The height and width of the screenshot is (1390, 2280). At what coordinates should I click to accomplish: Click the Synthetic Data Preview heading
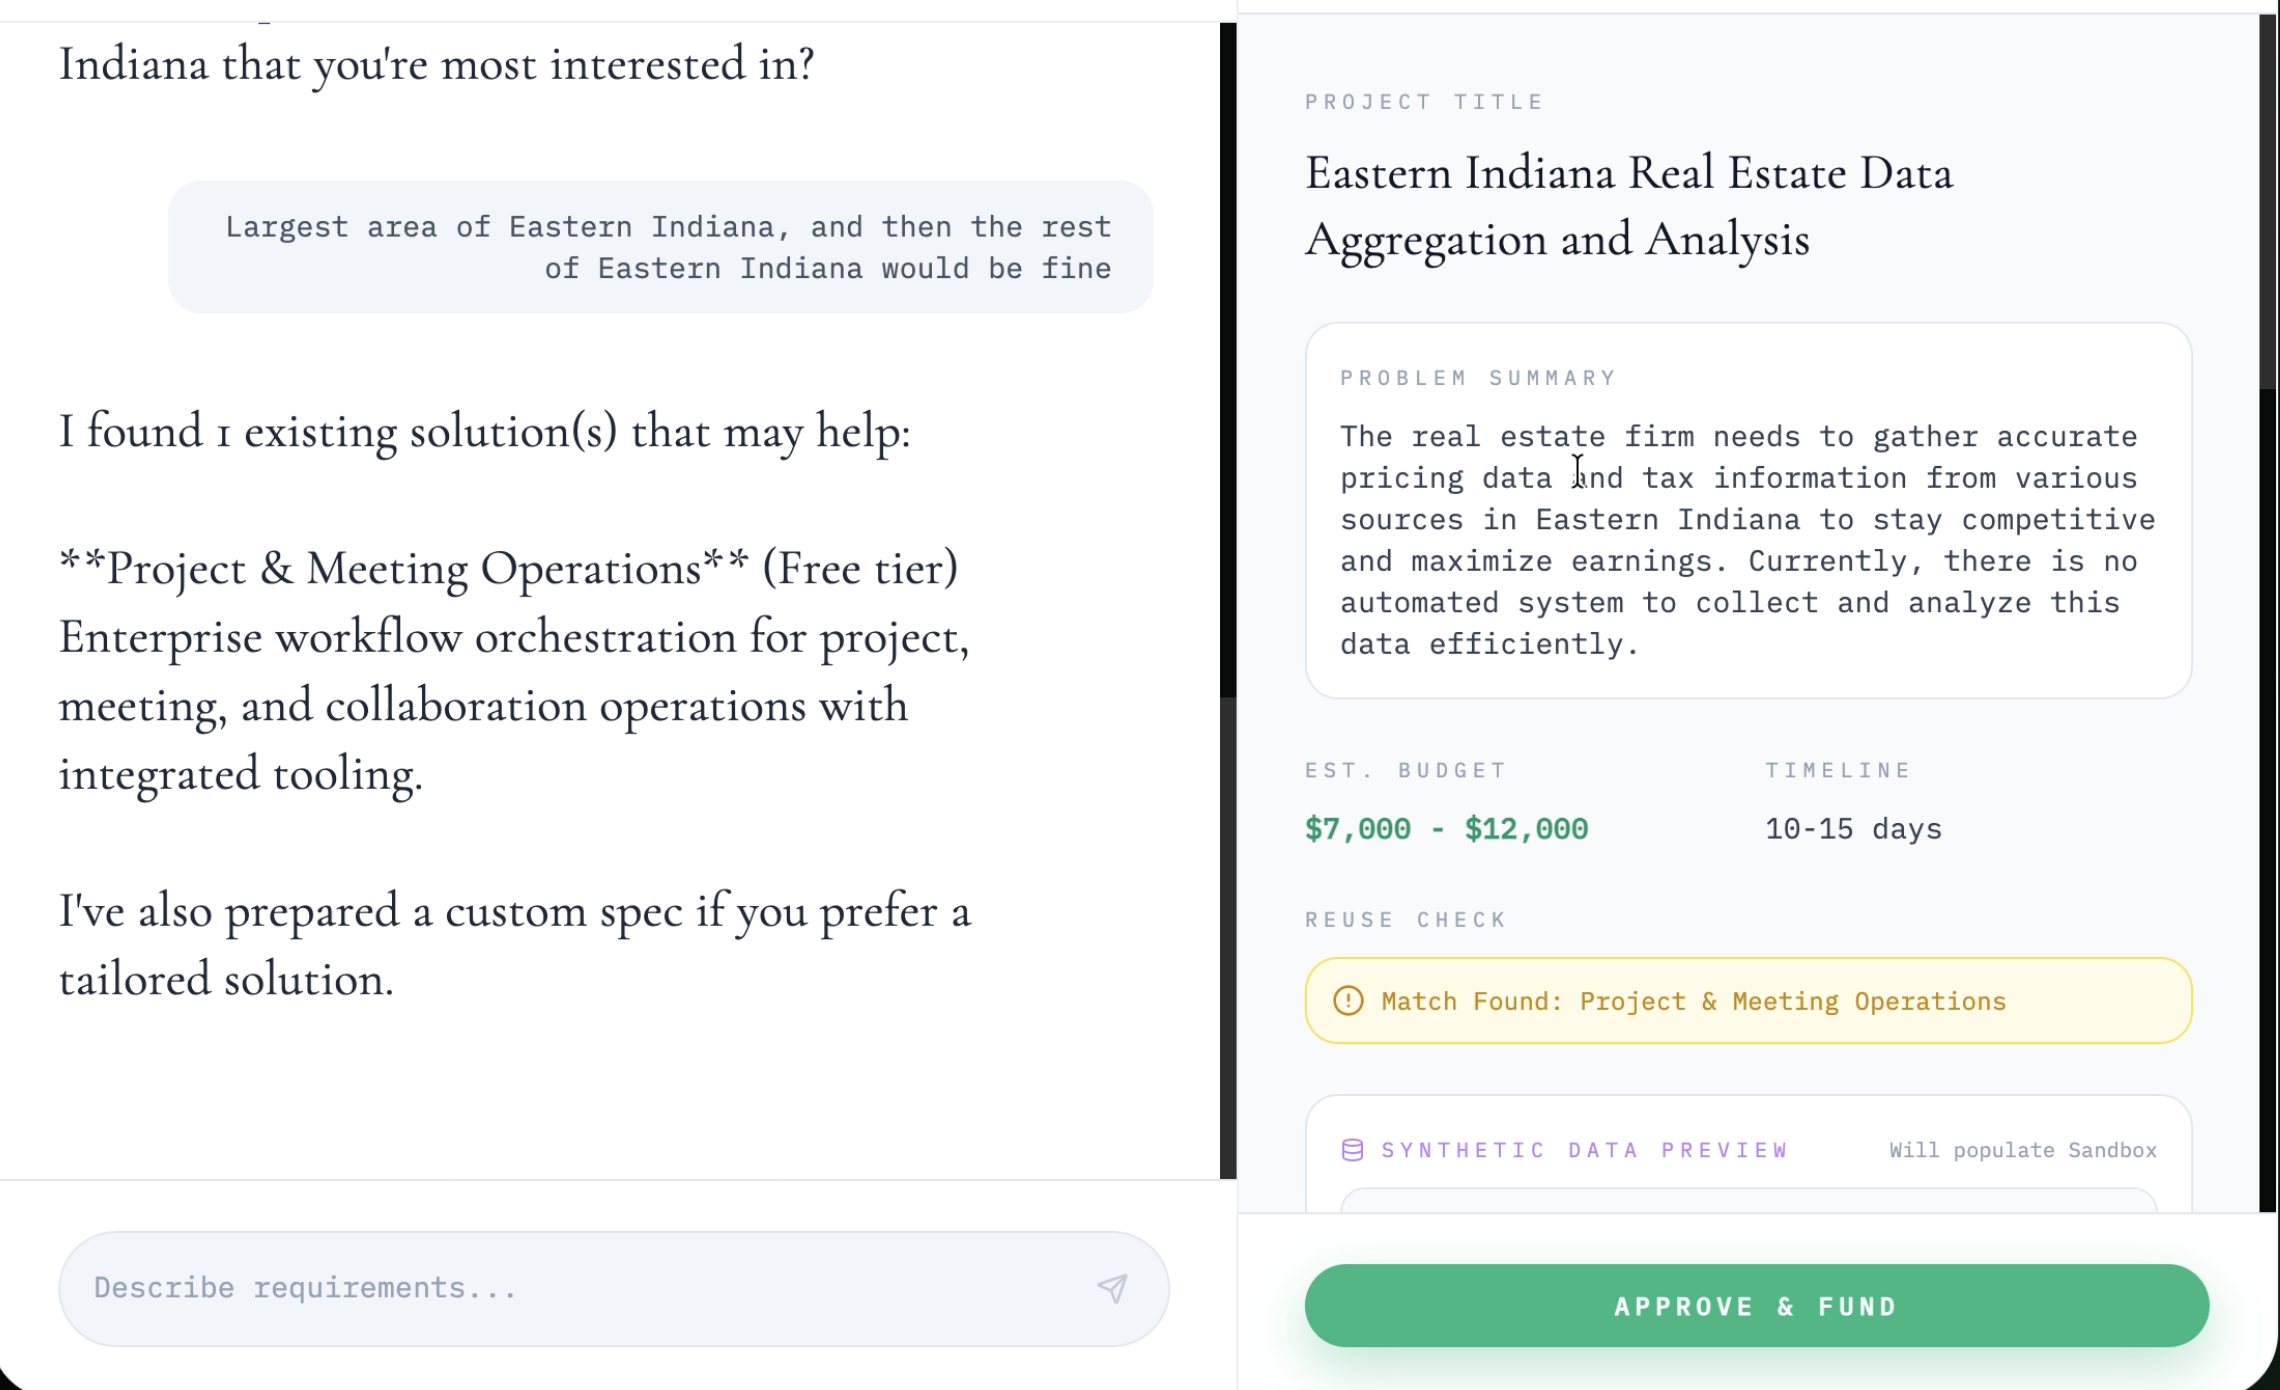point(1585,1150)
